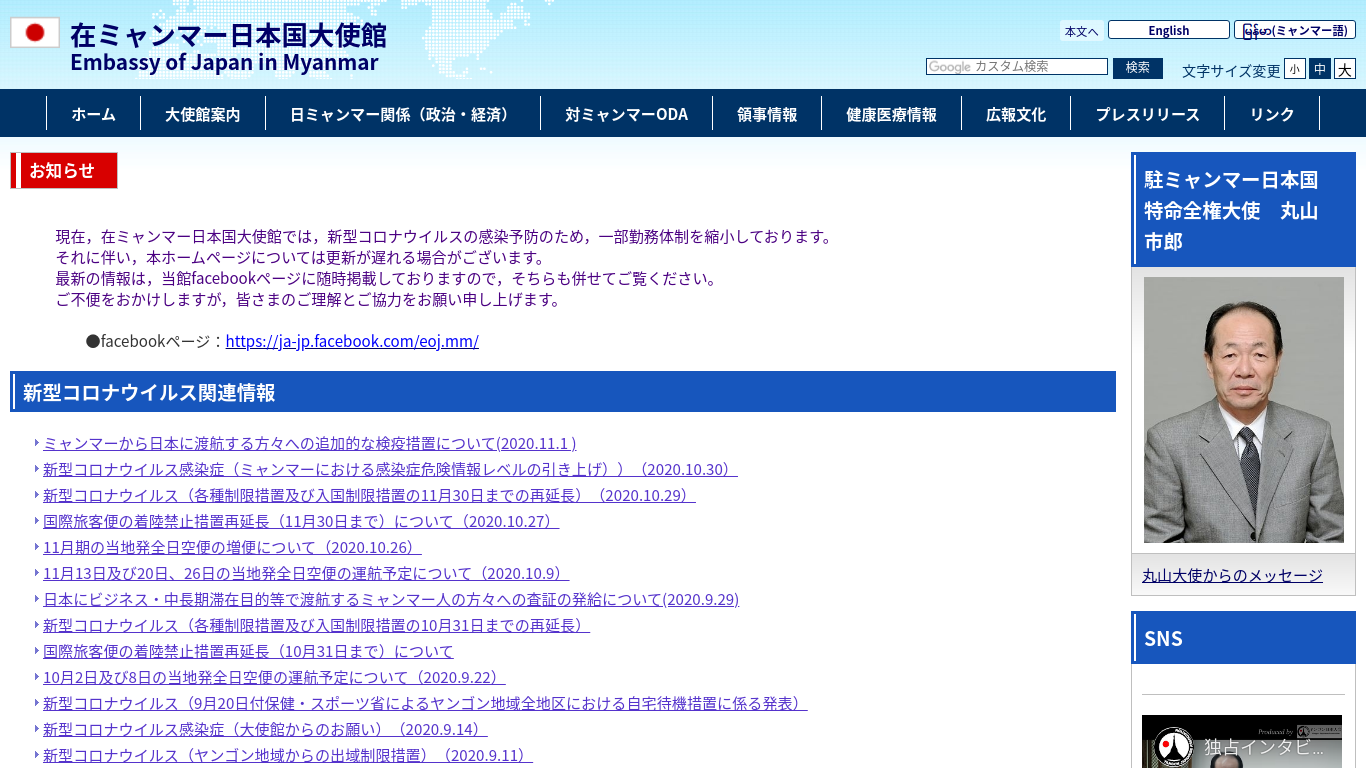Open landing ban re-extension 10月31日まで link

(248, 651)
